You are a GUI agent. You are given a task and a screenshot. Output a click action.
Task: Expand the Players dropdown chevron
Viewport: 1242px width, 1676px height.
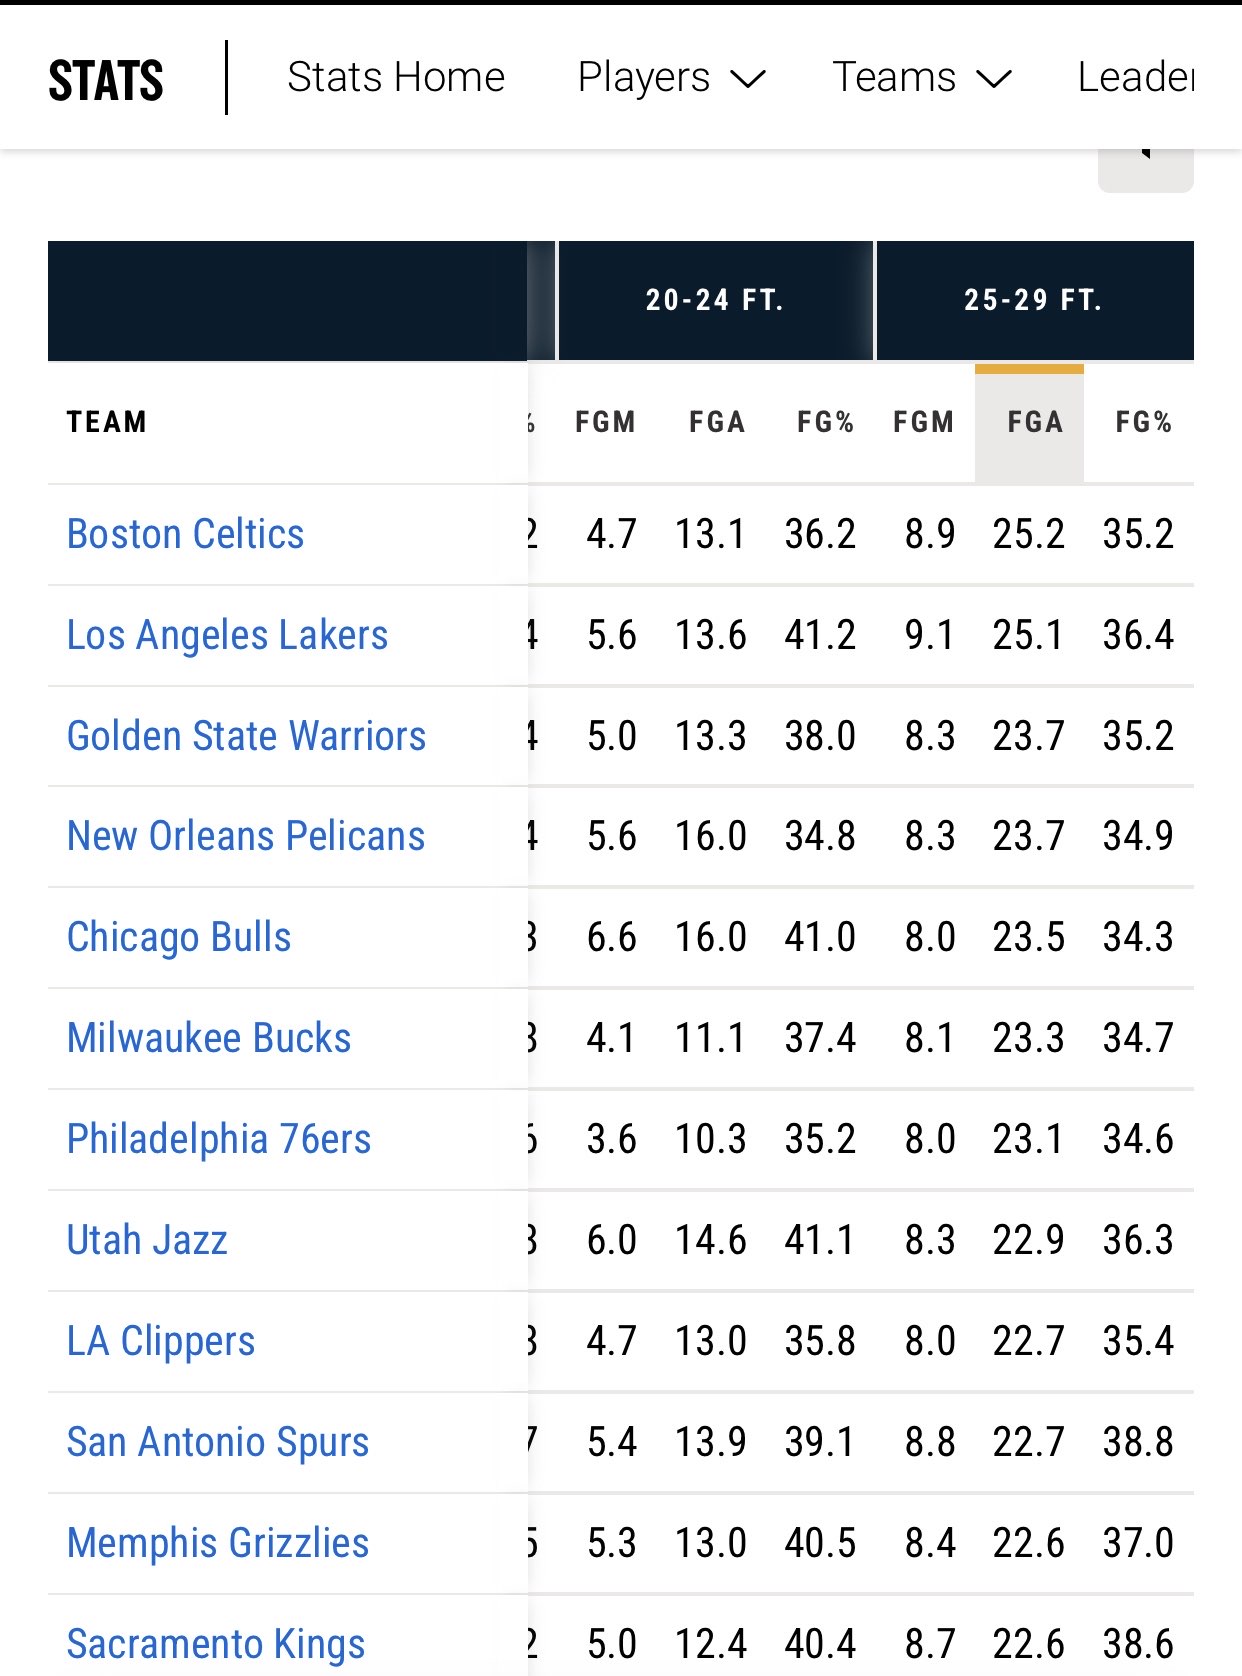748,79
